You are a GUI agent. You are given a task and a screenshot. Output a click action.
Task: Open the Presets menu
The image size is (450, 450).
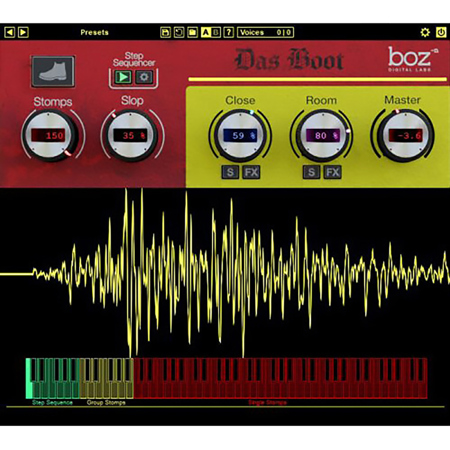pyautogui.click(x=94, y=32)
